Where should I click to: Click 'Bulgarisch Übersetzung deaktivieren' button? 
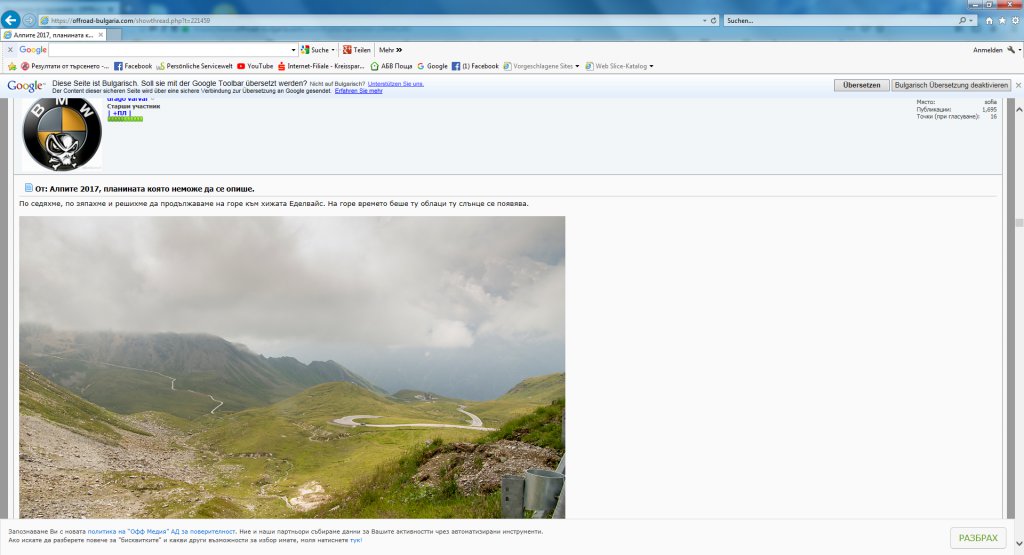951,86
